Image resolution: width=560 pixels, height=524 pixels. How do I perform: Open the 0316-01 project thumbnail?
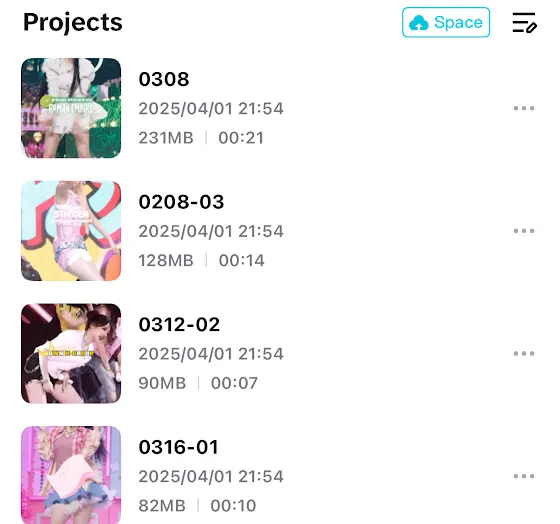point(71,475)
